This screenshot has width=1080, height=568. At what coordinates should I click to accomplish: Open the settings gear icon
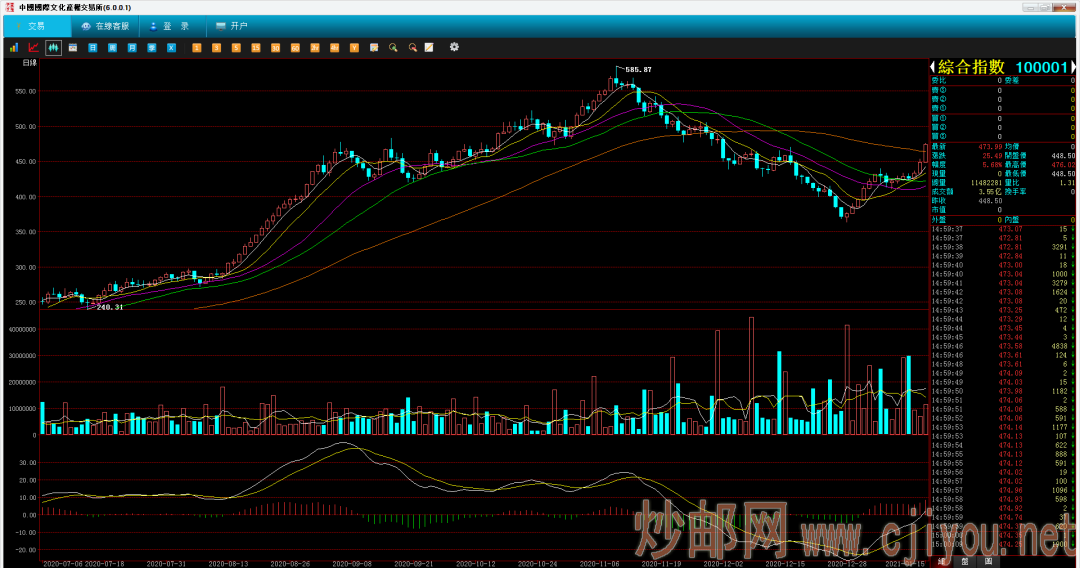pos(454,47)
